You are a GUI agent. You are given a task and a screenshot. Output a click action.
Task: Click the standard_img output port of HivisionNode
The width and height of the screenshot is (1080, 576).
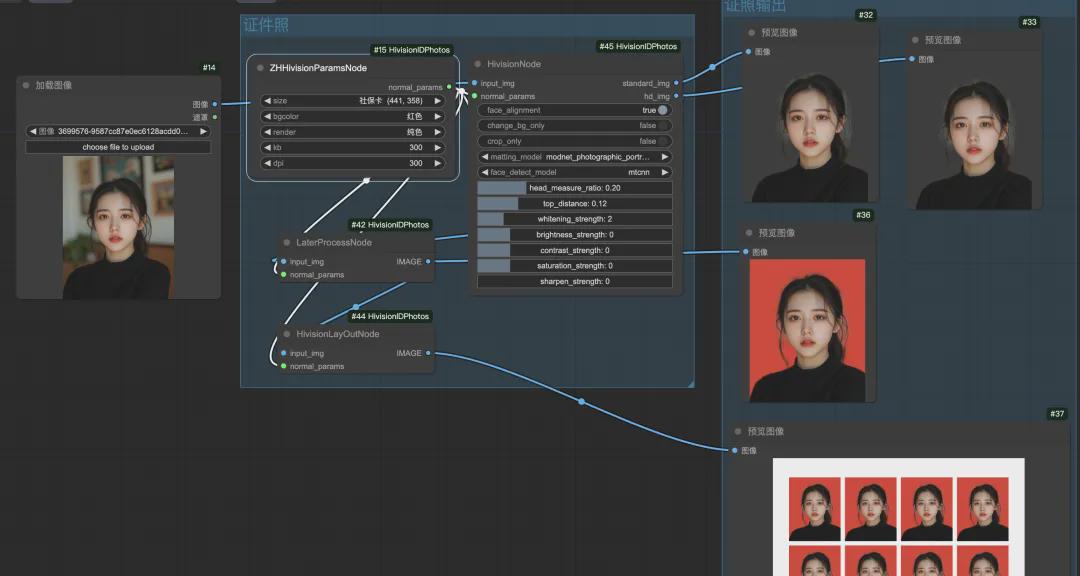point(676,83)
